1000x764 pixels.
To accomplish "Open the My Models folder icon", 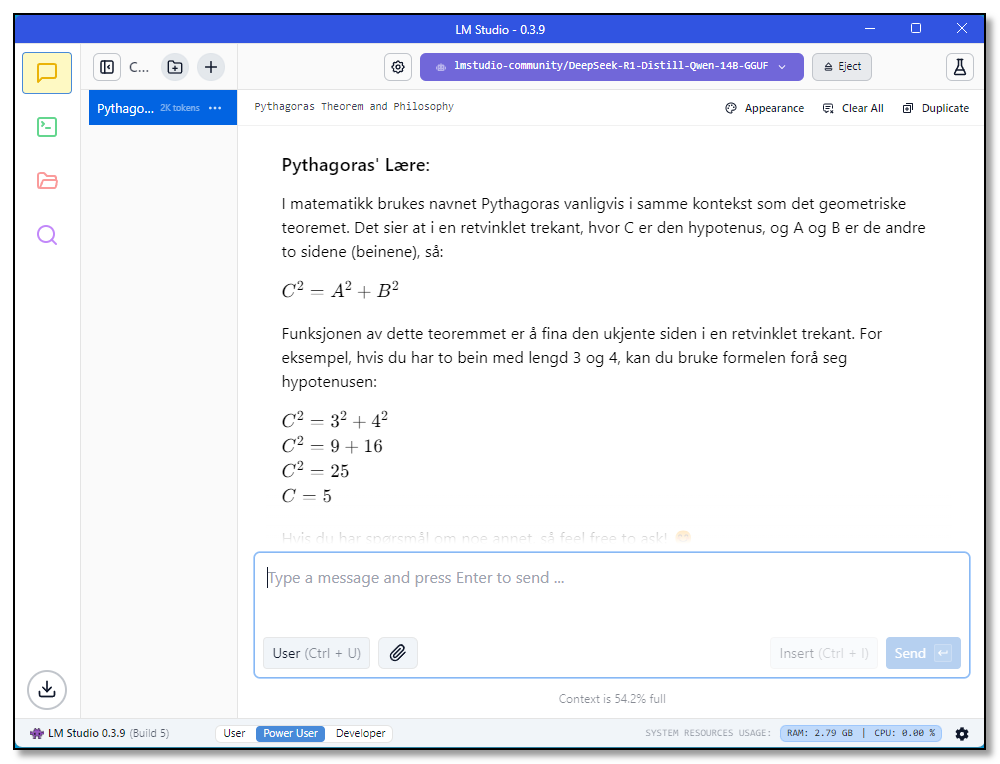I will (x=47, y=181).
